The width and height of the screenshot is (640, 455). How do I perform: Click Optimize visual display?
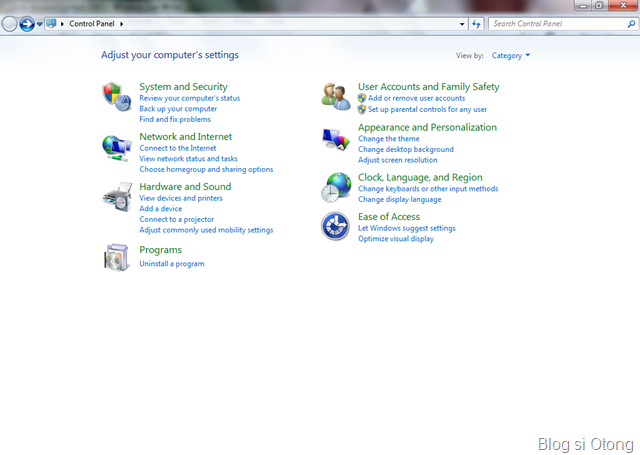(x=396, y=239)
